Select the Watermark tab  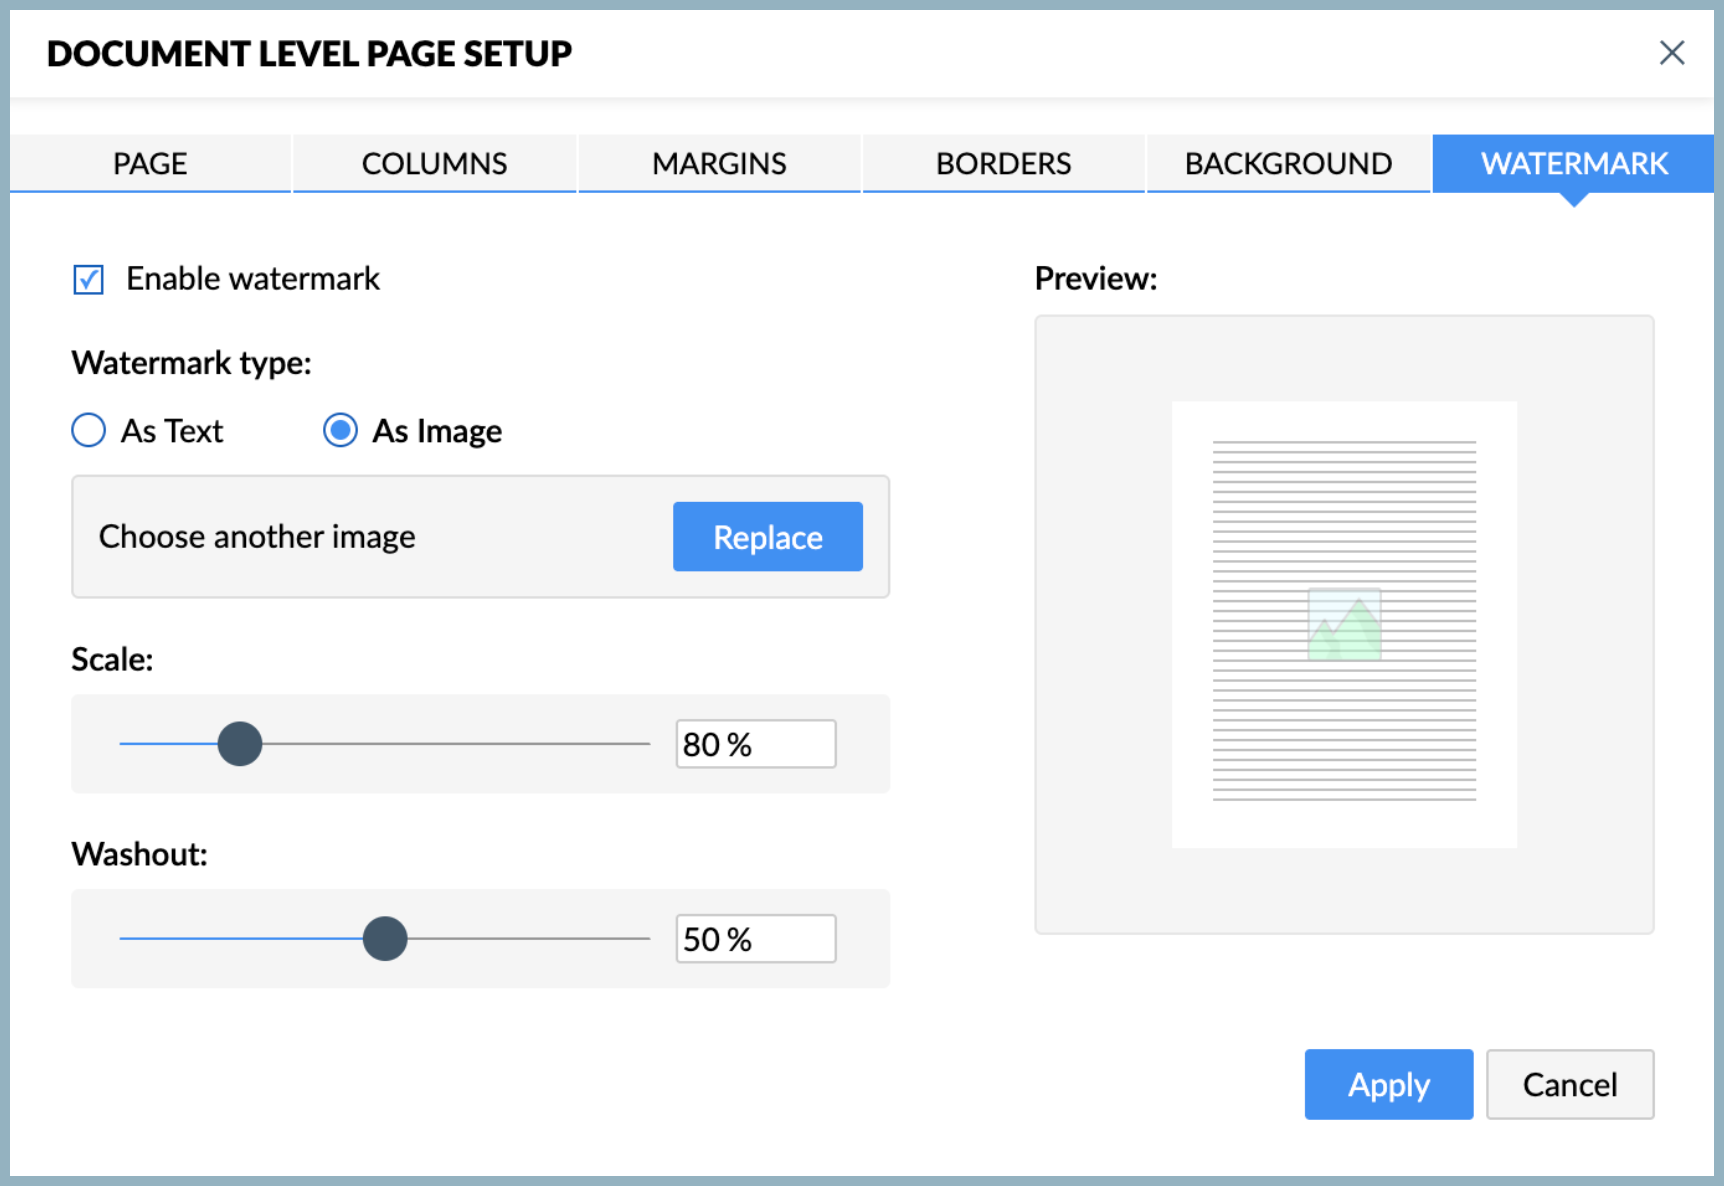click(x=1573, y=163)
